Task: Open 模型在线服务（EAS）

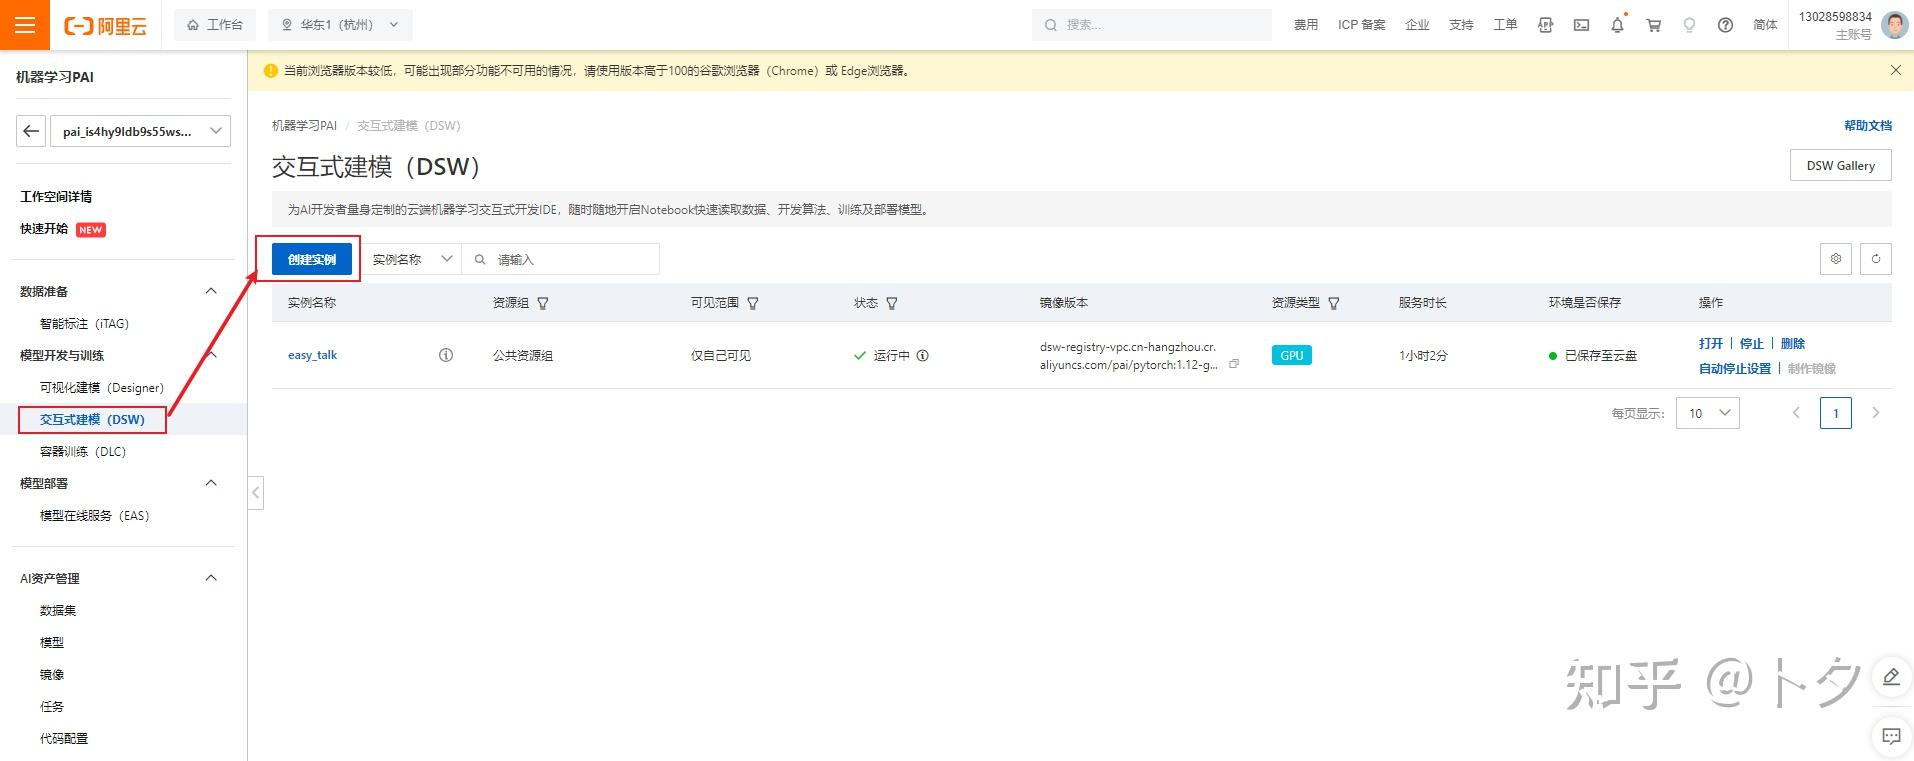Action: coord(95,515)
